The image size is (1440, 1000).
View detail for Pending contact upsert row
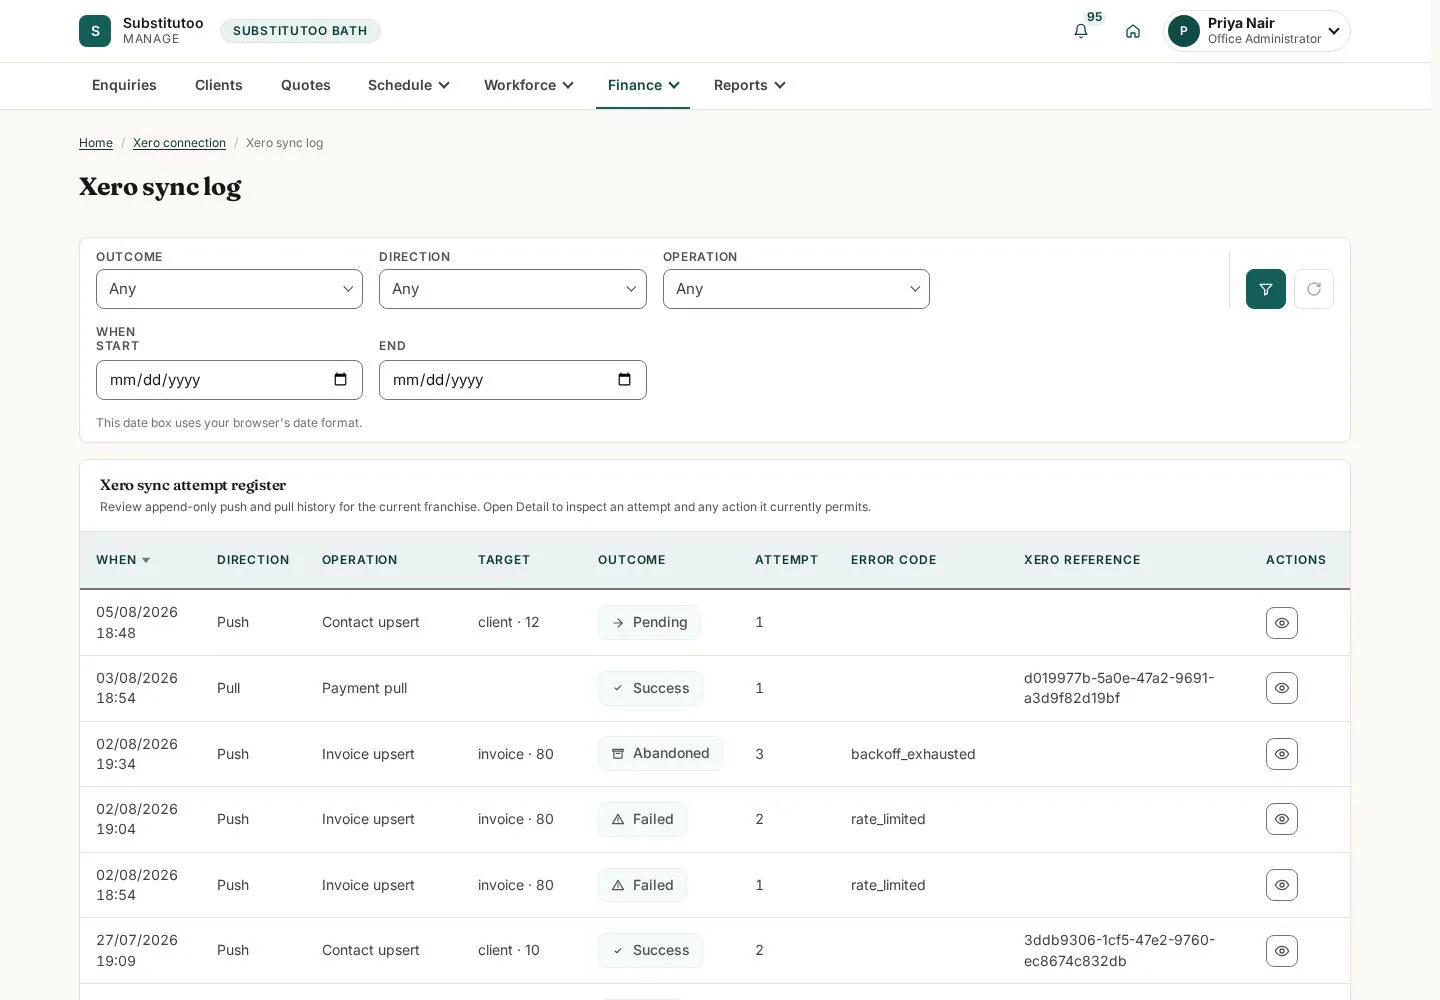(x=1282, y=623)
